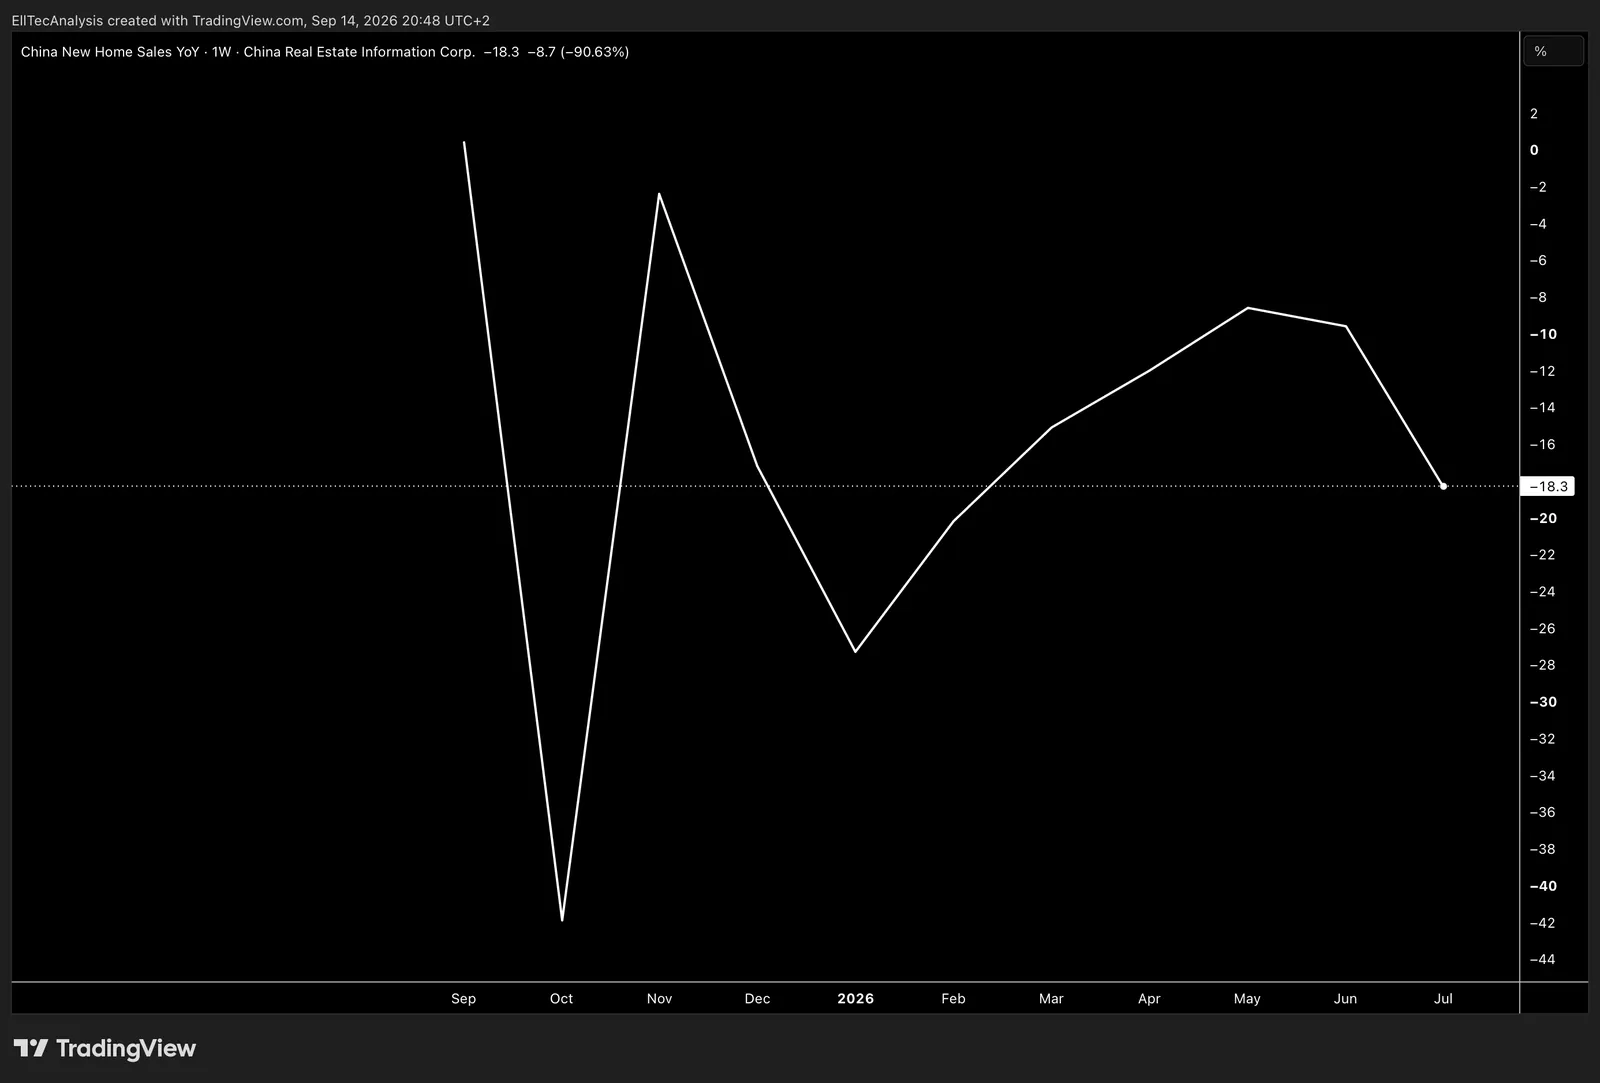Click the '1W' interval in the legend
Image resolution: width=1600 pixels, height=1083 pixels.
(x=221, y=52)
